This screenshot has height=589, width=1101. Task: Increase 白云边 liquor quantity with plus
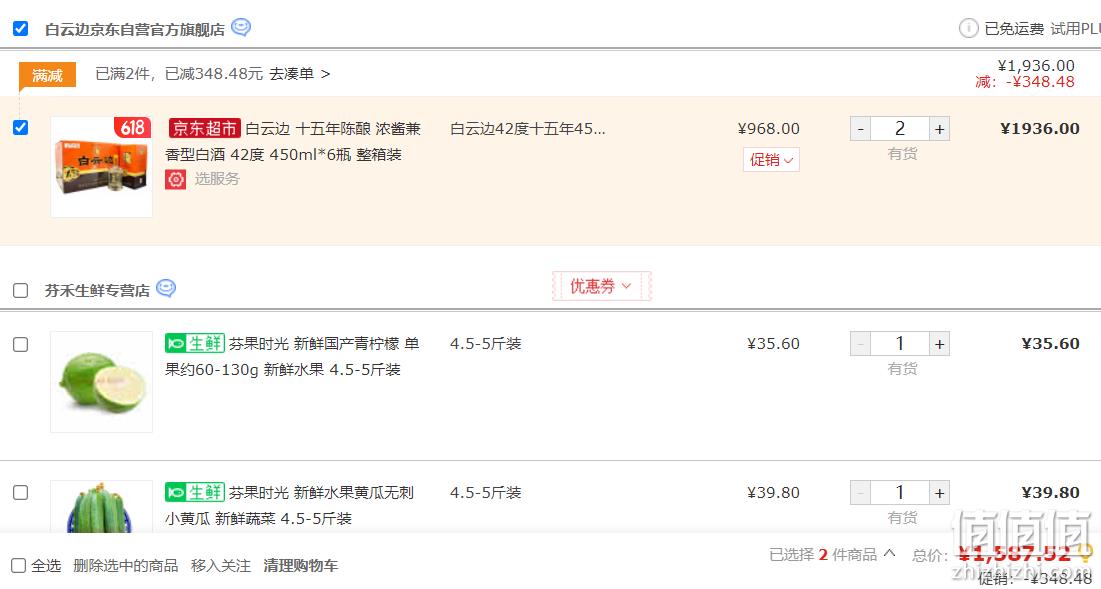coord(940,129)
